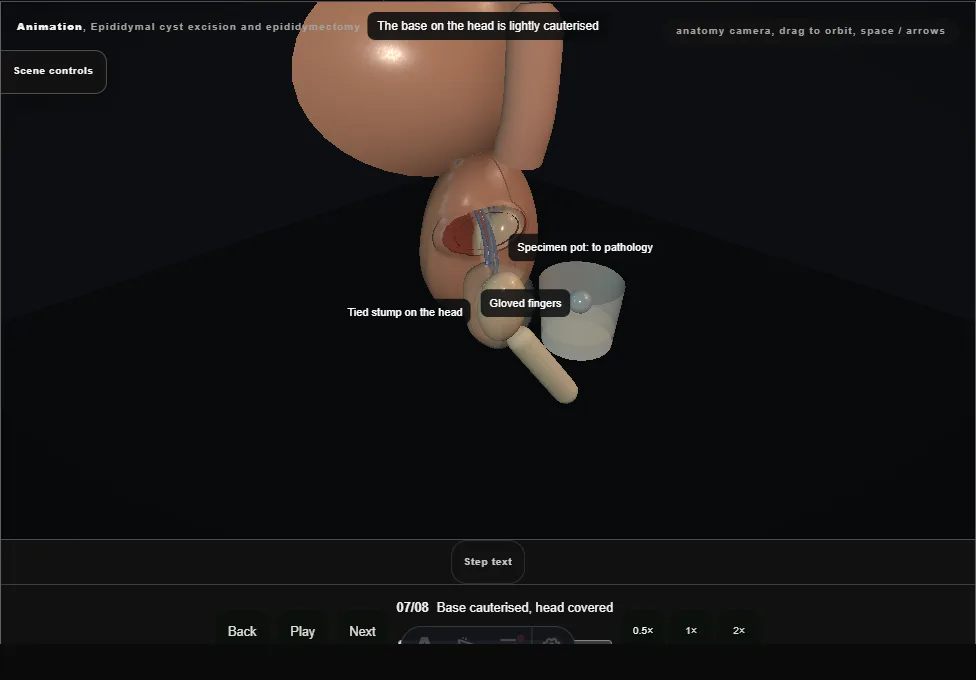Click the '07/08' step counter
This screenshot has height=680, width=976.
click(412, 607)
